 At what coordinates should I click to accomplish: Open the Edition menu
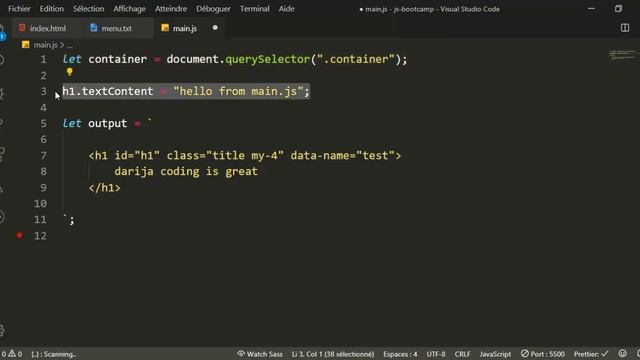tap(51, 9)
